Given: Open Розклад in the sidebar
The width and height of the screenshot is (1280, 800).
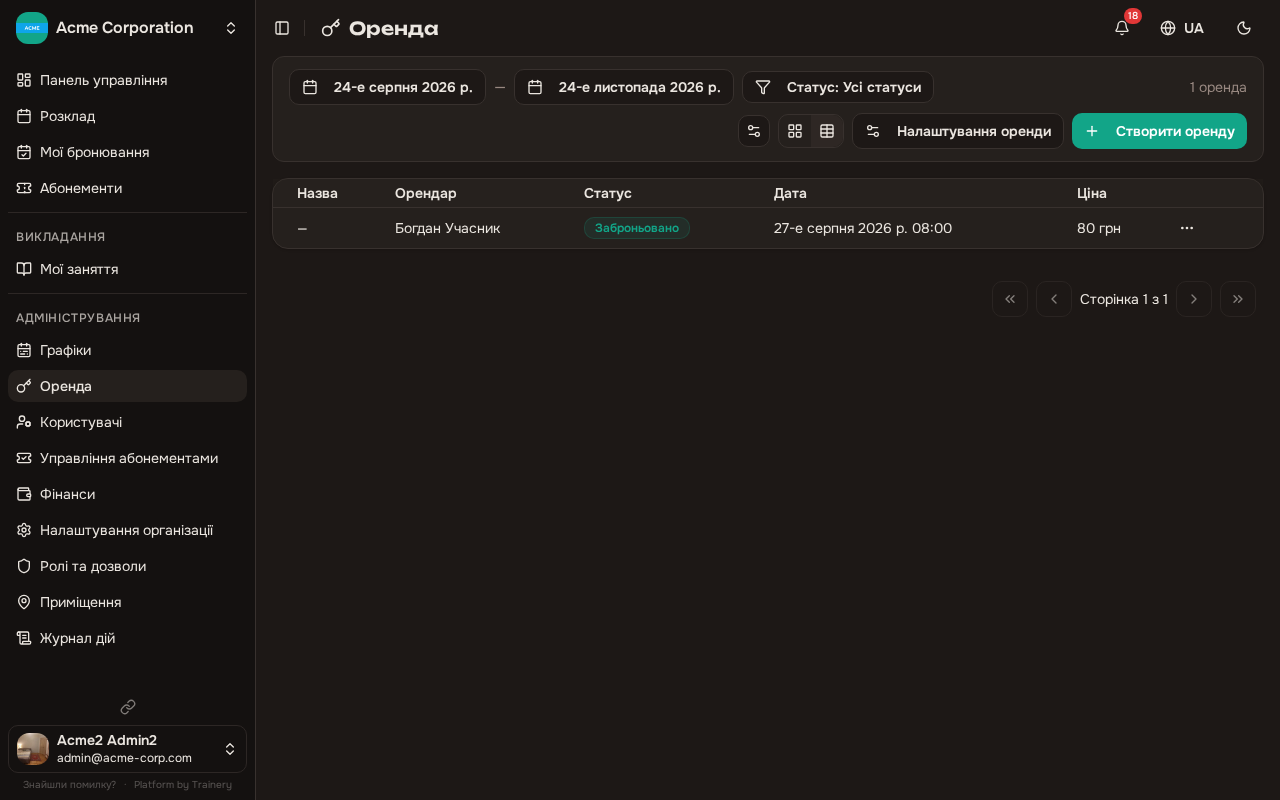Looking at the screenshot, I should pyautogui.click(x=128, y=116).
